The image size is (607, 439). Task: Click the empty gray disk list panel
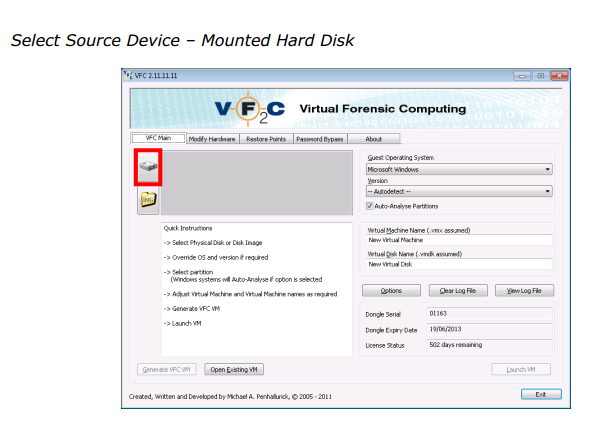[x=257, y=182]
